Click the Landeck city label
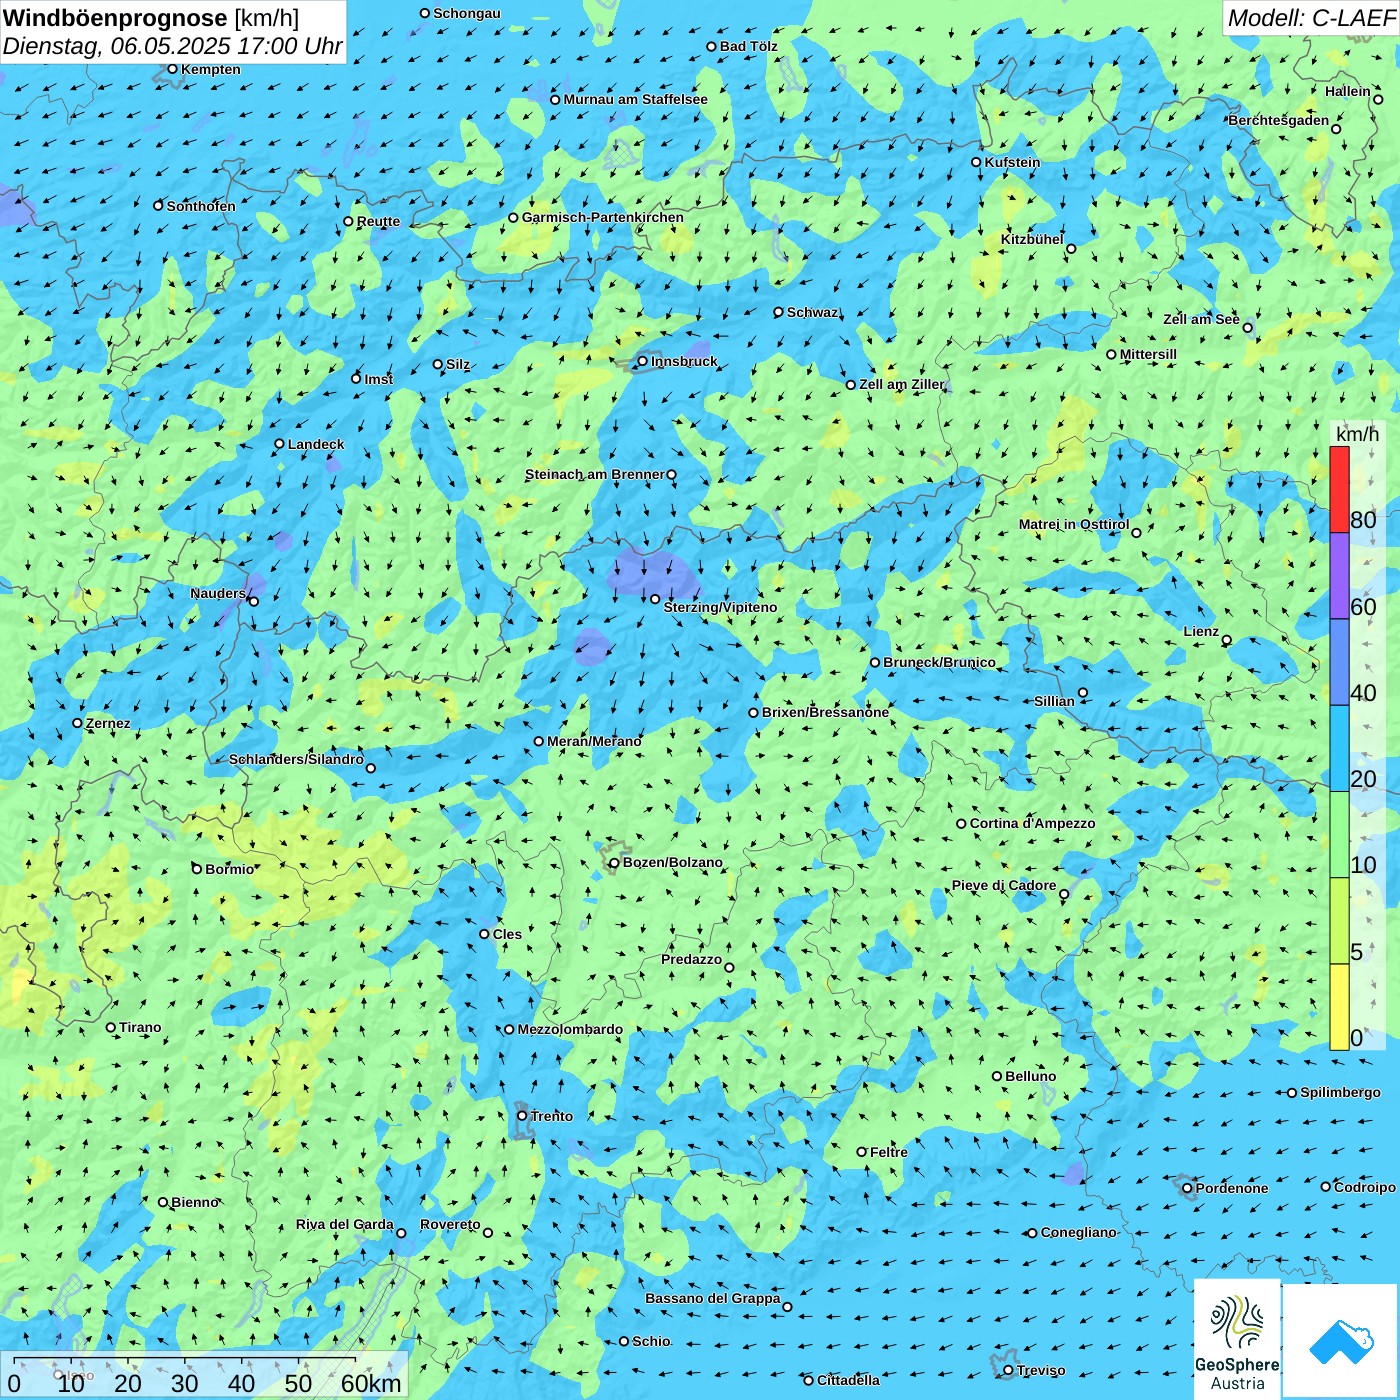The image size is (1400, 1400). pos(316,444)
